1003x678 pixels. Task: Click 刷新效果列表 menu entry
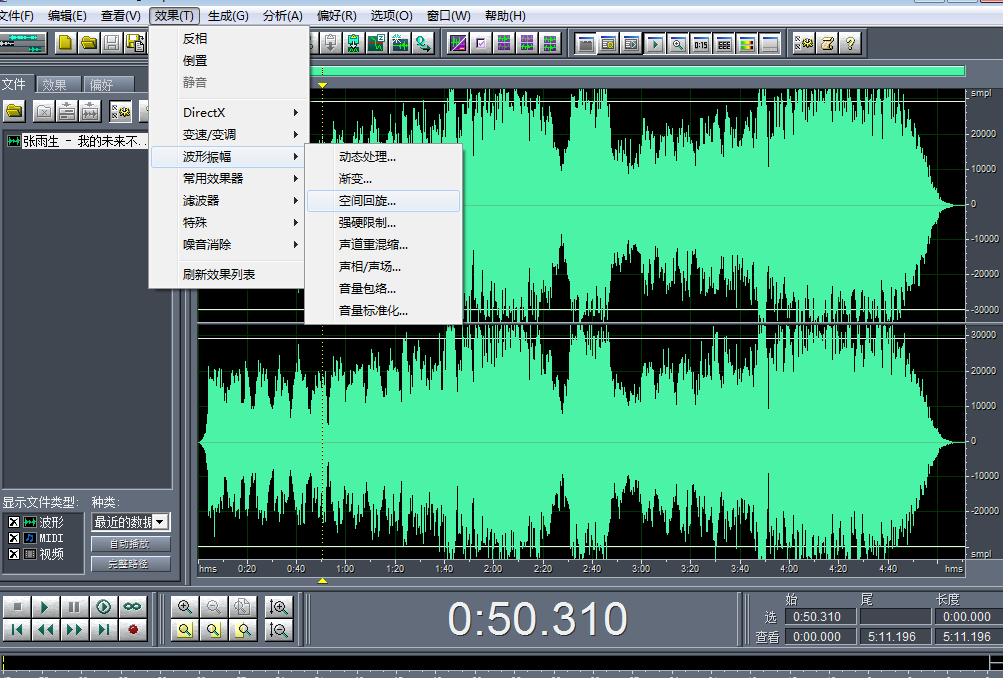227,274
